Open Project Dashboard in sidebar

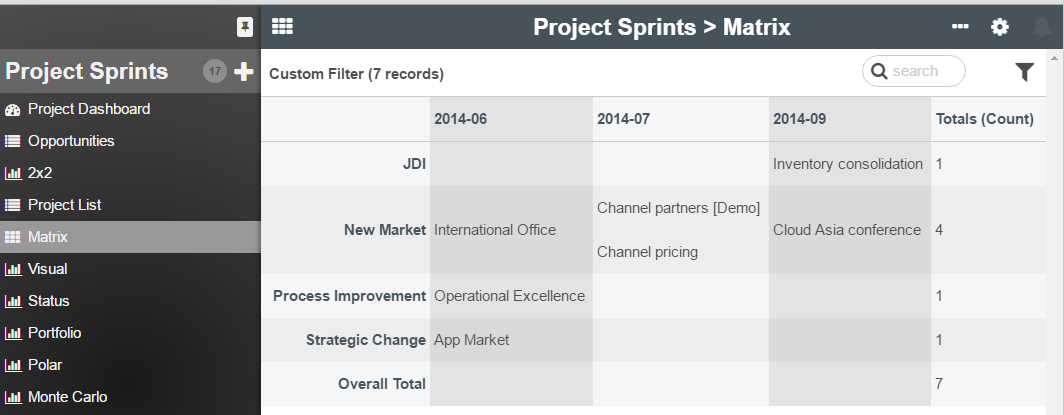tap(88, 109)
